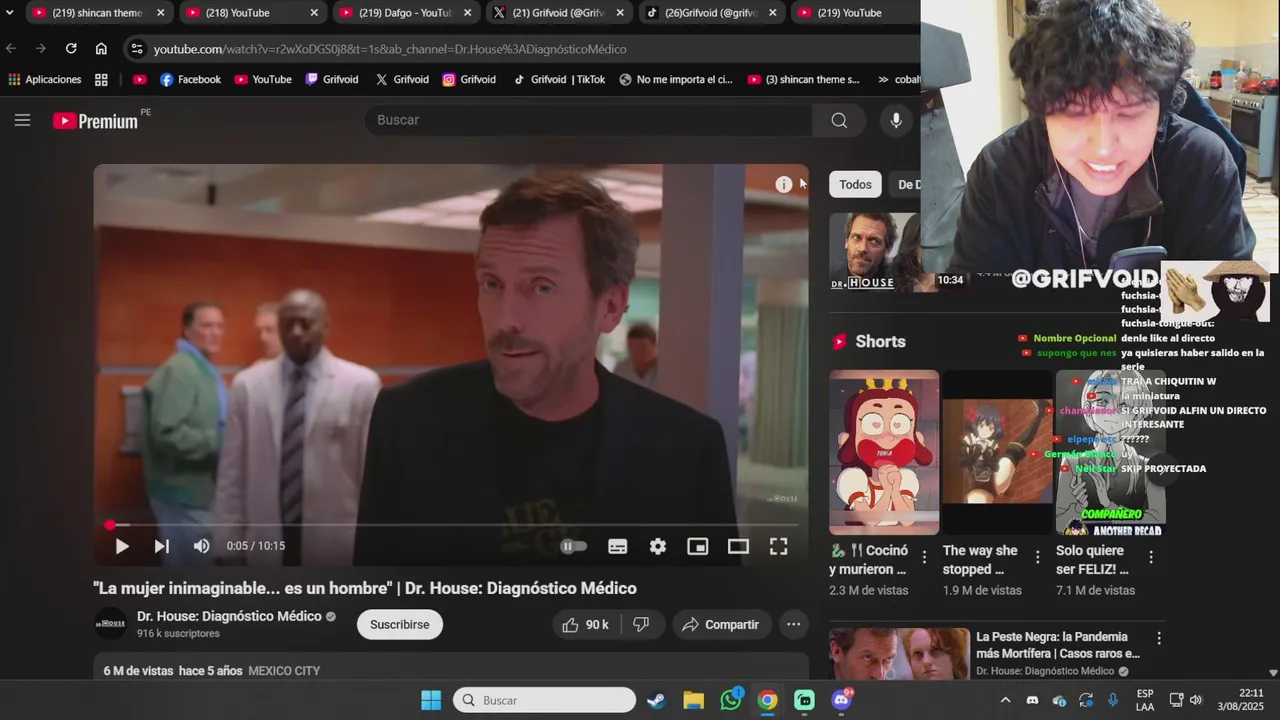Open the YouTube hamburger guide menu
The image size is (1280, 720).
(x=22, y=120)
